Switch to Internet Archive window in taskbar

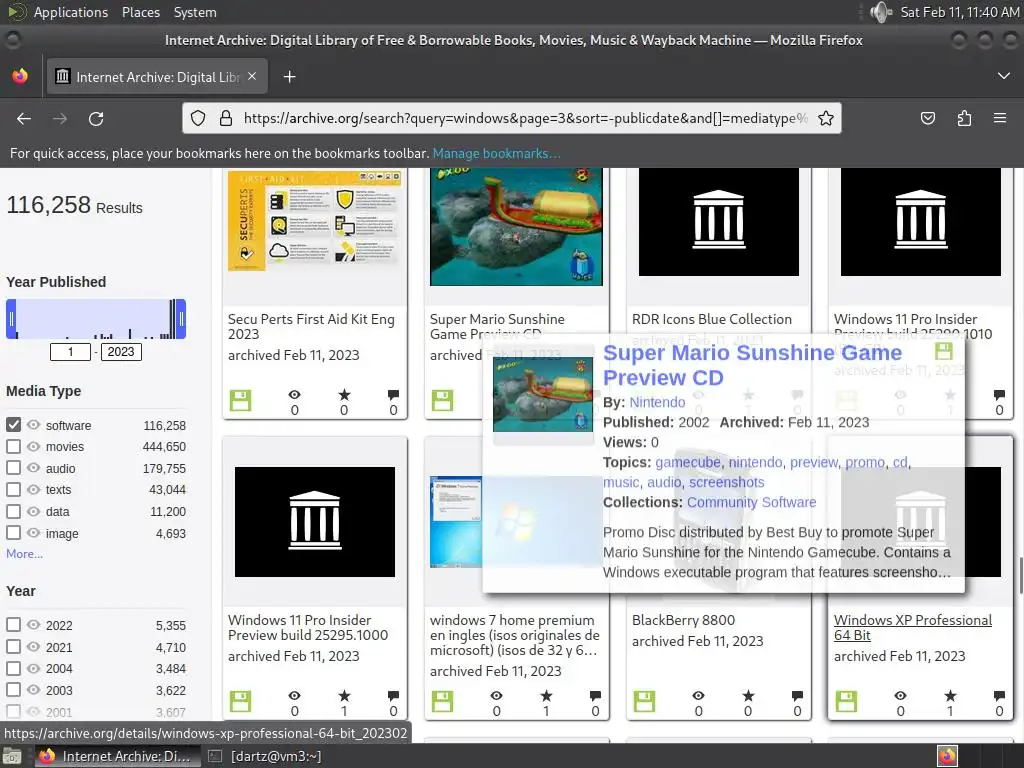coord(116,756)
